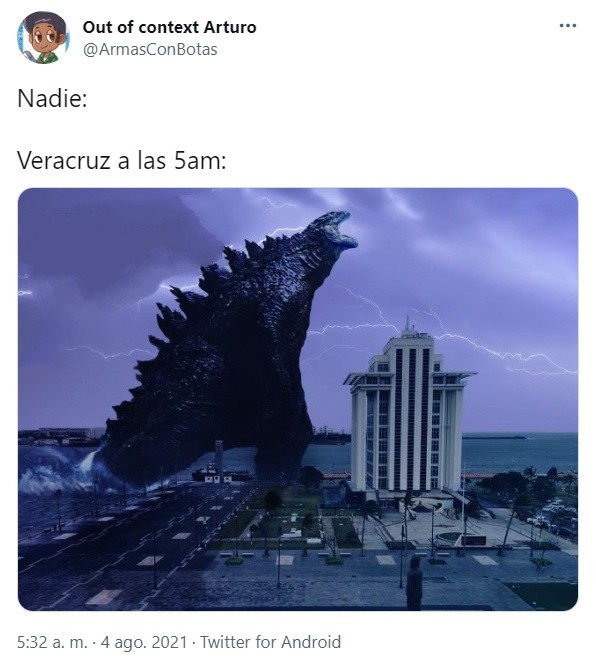The width and height of the screenshot is (596, 670).
Task: Open the Twitter for Android source link
Action: click(x=270, y=642)
